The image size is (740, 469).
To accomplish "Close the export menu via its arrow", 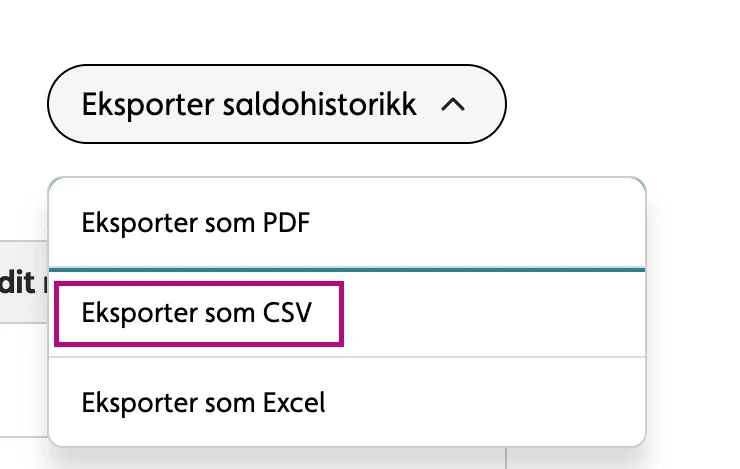I will pyautogui.click(x=453, y=104).
